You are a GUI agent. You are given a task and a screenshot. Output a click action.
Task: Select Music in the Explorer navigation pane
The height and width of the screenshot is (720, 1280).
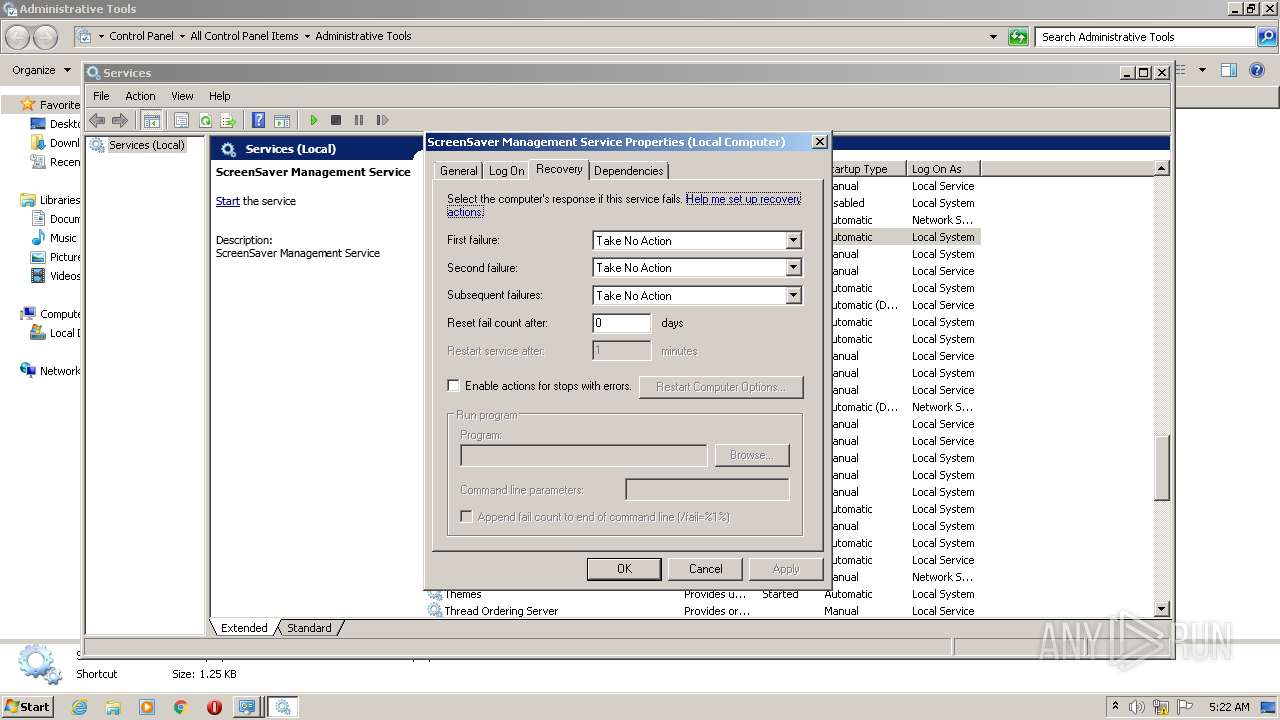pyautogui.click(x=63, y=238)
